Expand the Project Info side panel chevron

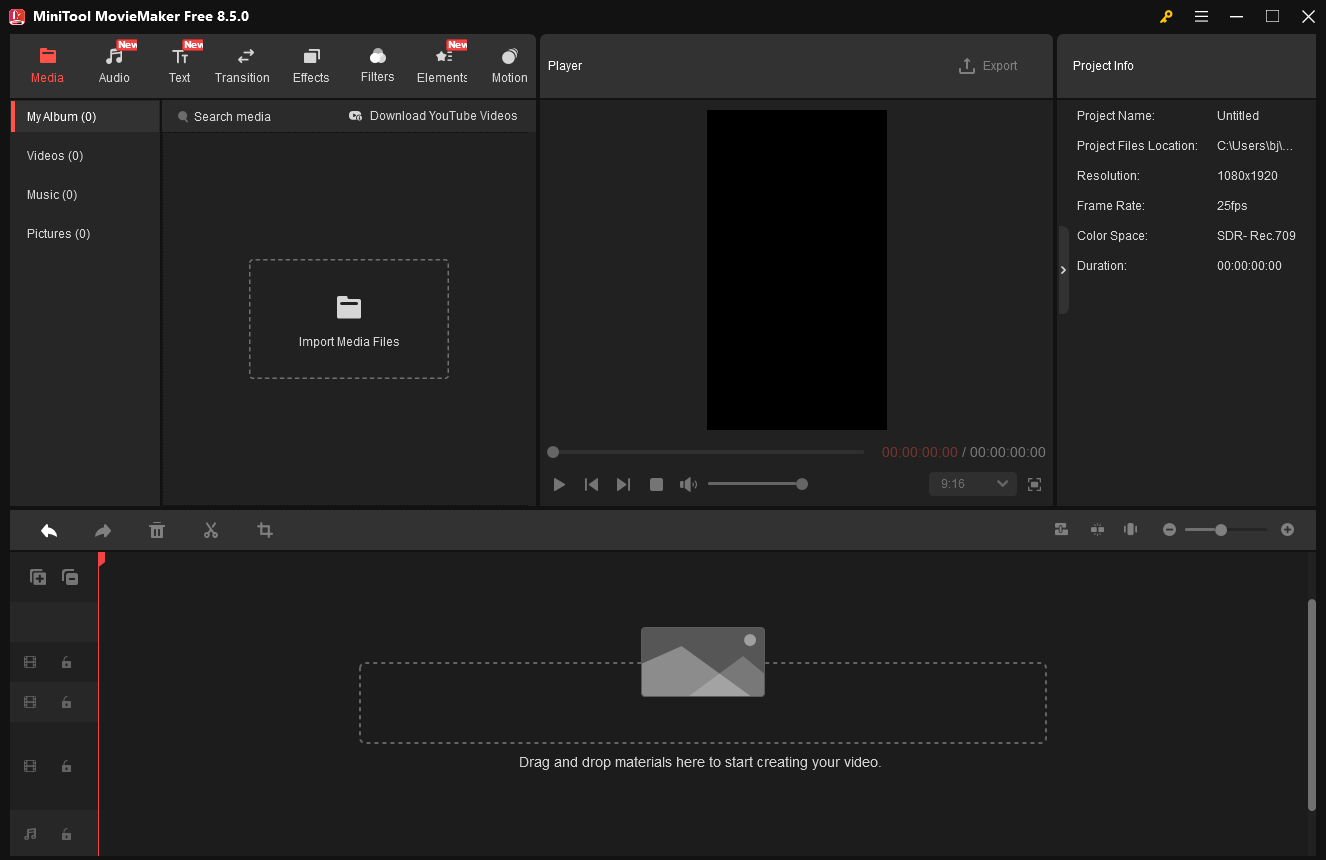click(x=1063, y=269)
